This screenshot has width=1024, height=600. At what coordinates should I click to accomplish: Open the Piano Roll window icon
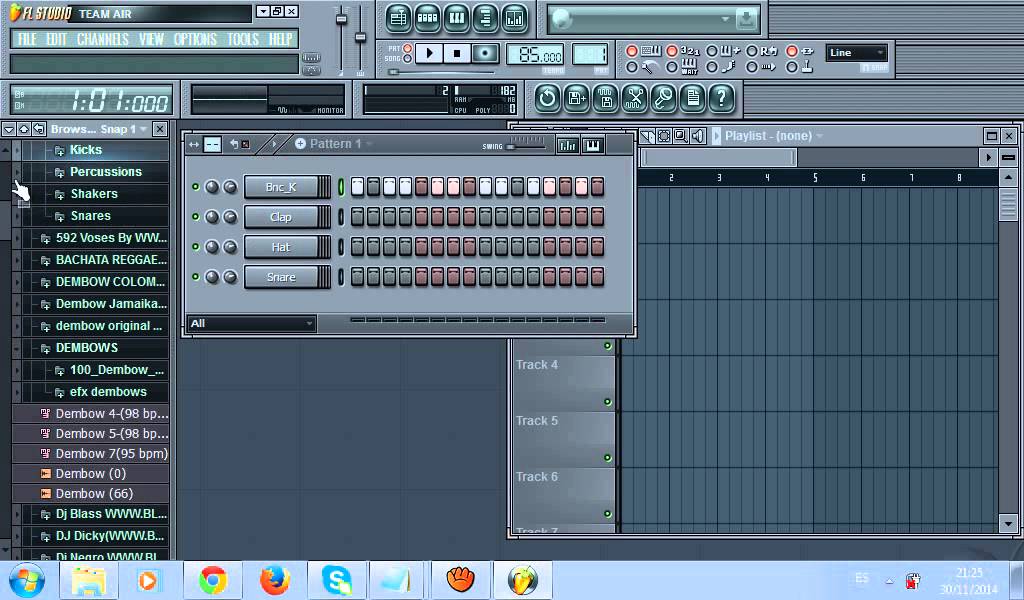click(456, 18)
